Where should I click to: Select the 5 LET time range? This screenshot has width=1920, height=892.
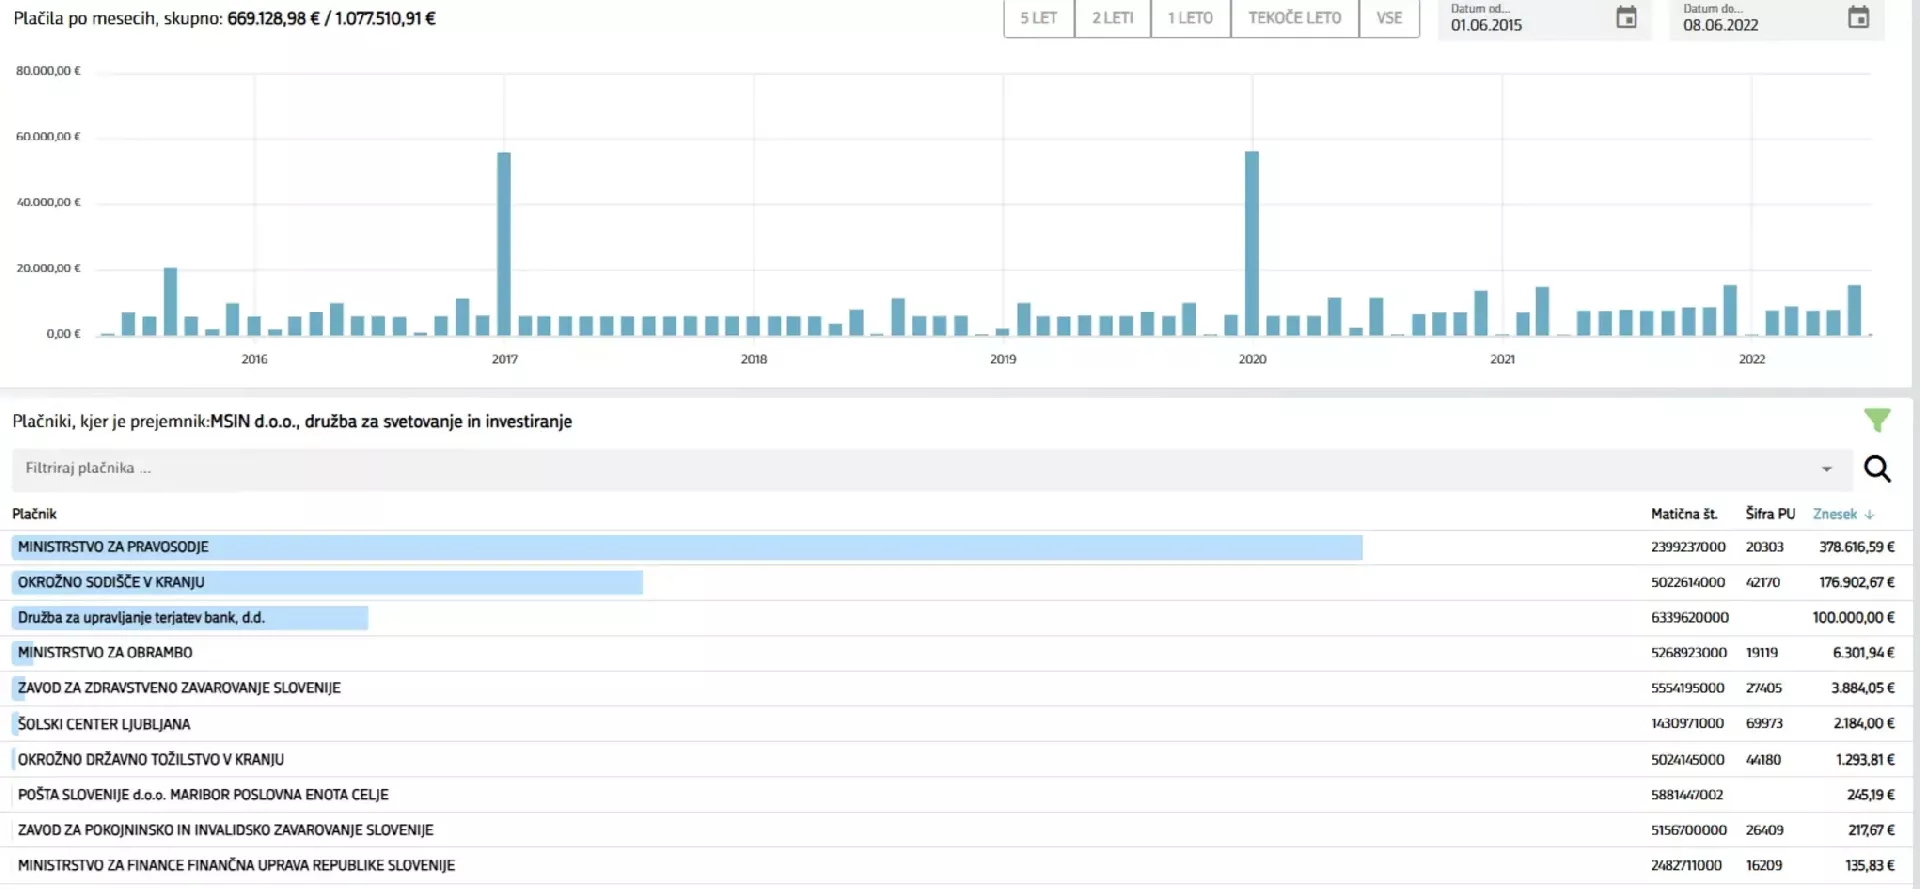click(x=1038, y=18)
